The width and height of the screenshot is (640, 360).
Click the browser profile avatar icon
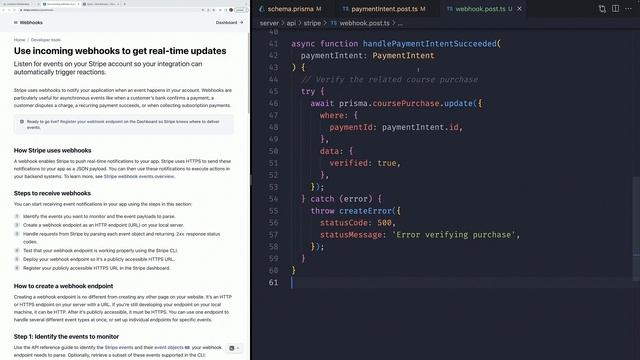point(231,10)
